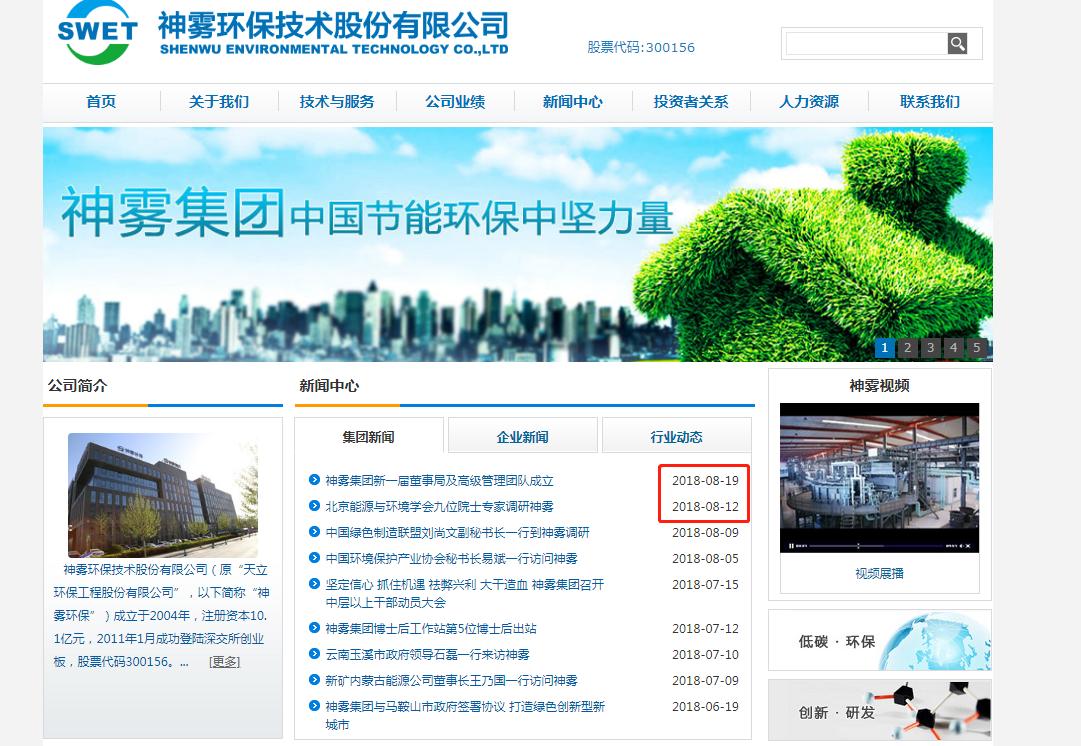Go to banner slide 3
The height and width of the screenshot is (746, 1081).
point(931,347)
